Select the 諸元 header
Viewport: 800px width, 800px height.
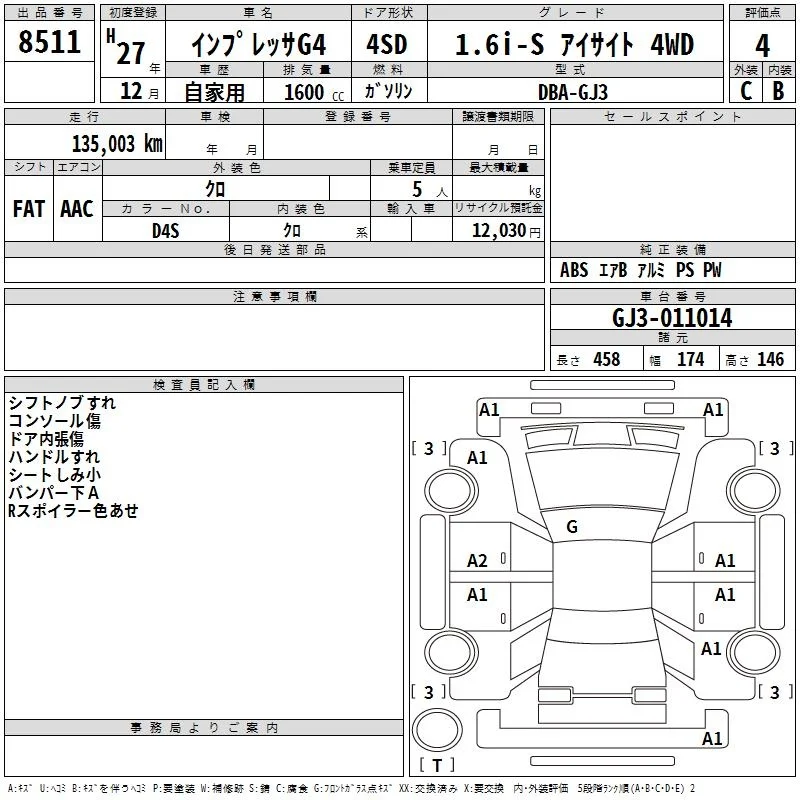click(672, 337)
